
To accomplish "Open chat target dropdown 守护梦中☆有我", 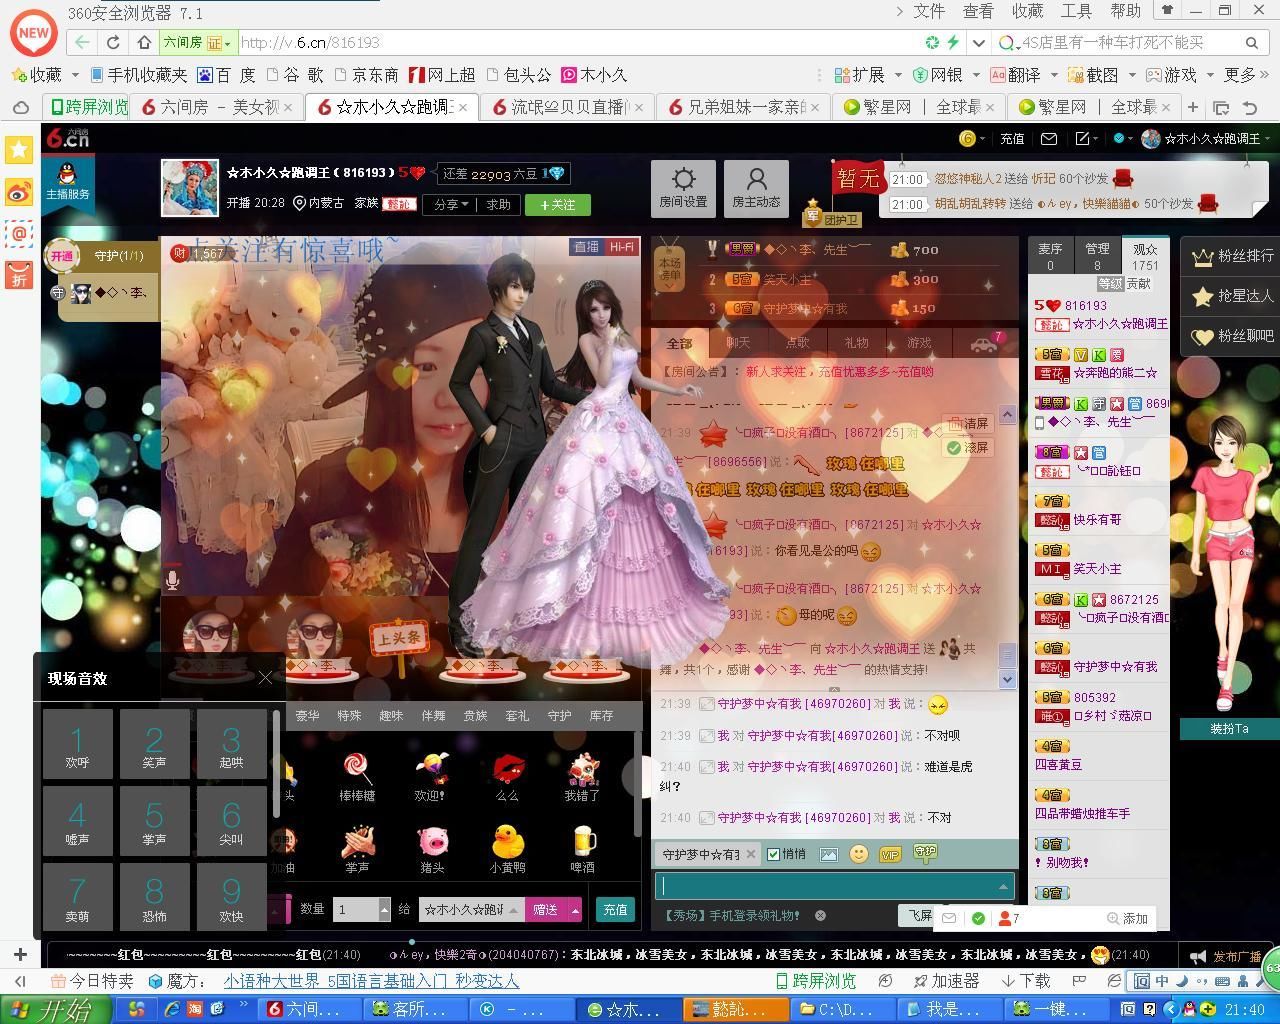I will click(x=709, y=854).
